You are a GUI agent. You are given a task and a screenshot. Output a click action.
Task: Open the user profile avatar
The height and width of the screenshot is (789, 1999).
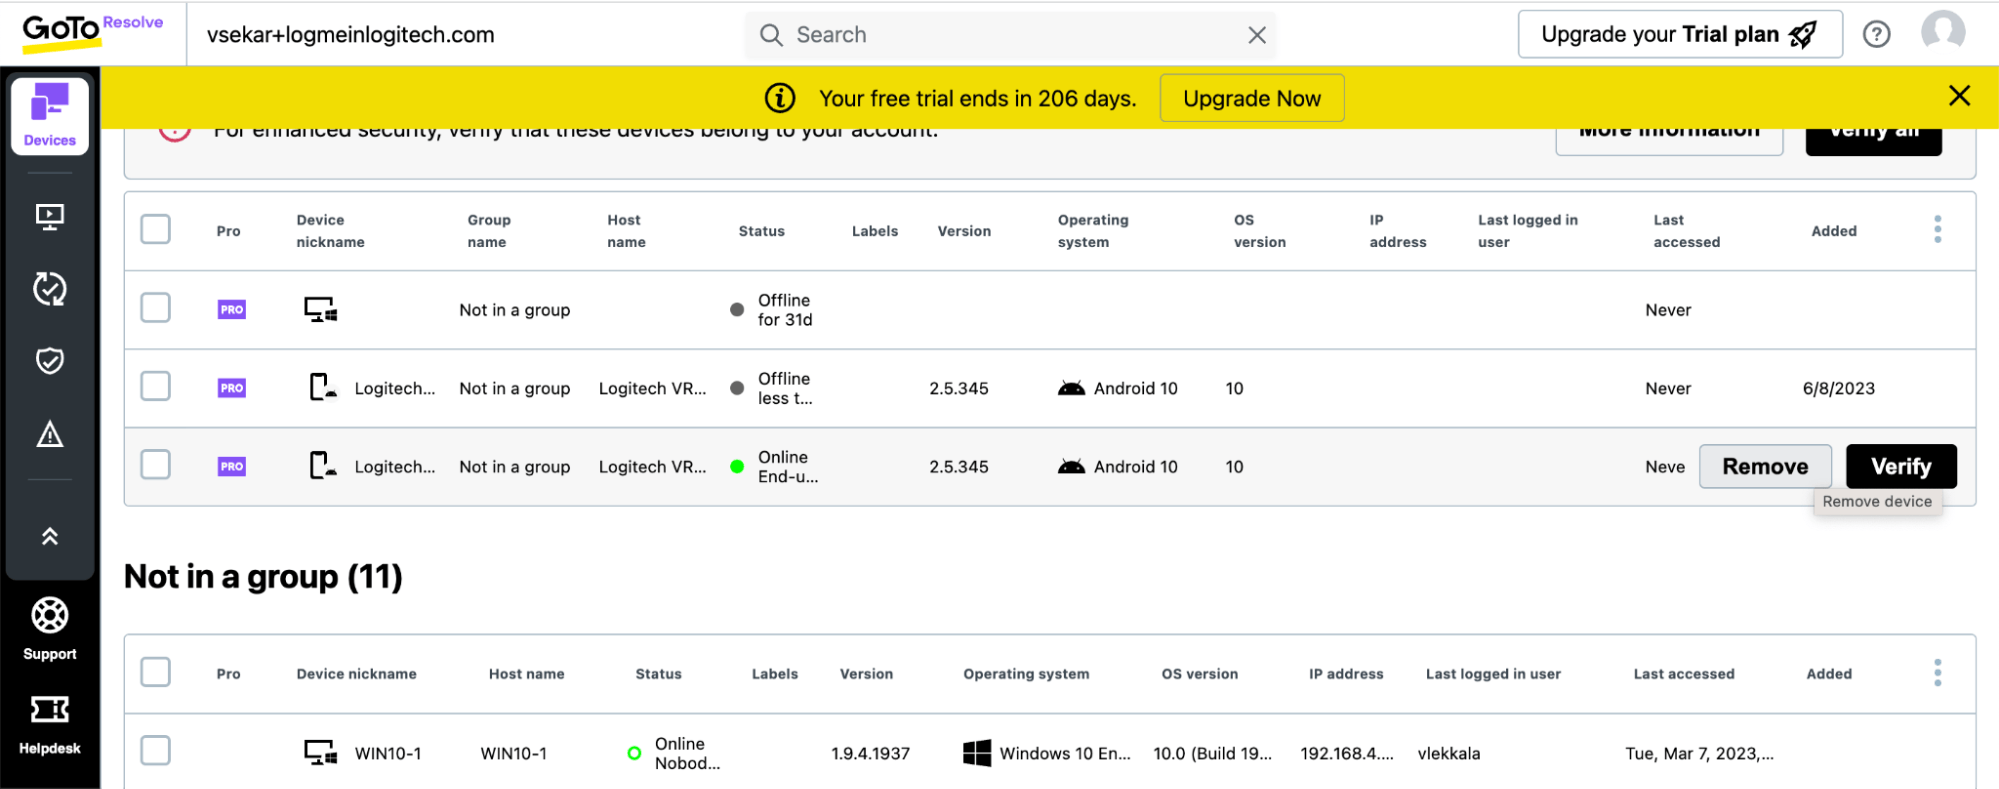1942,32
